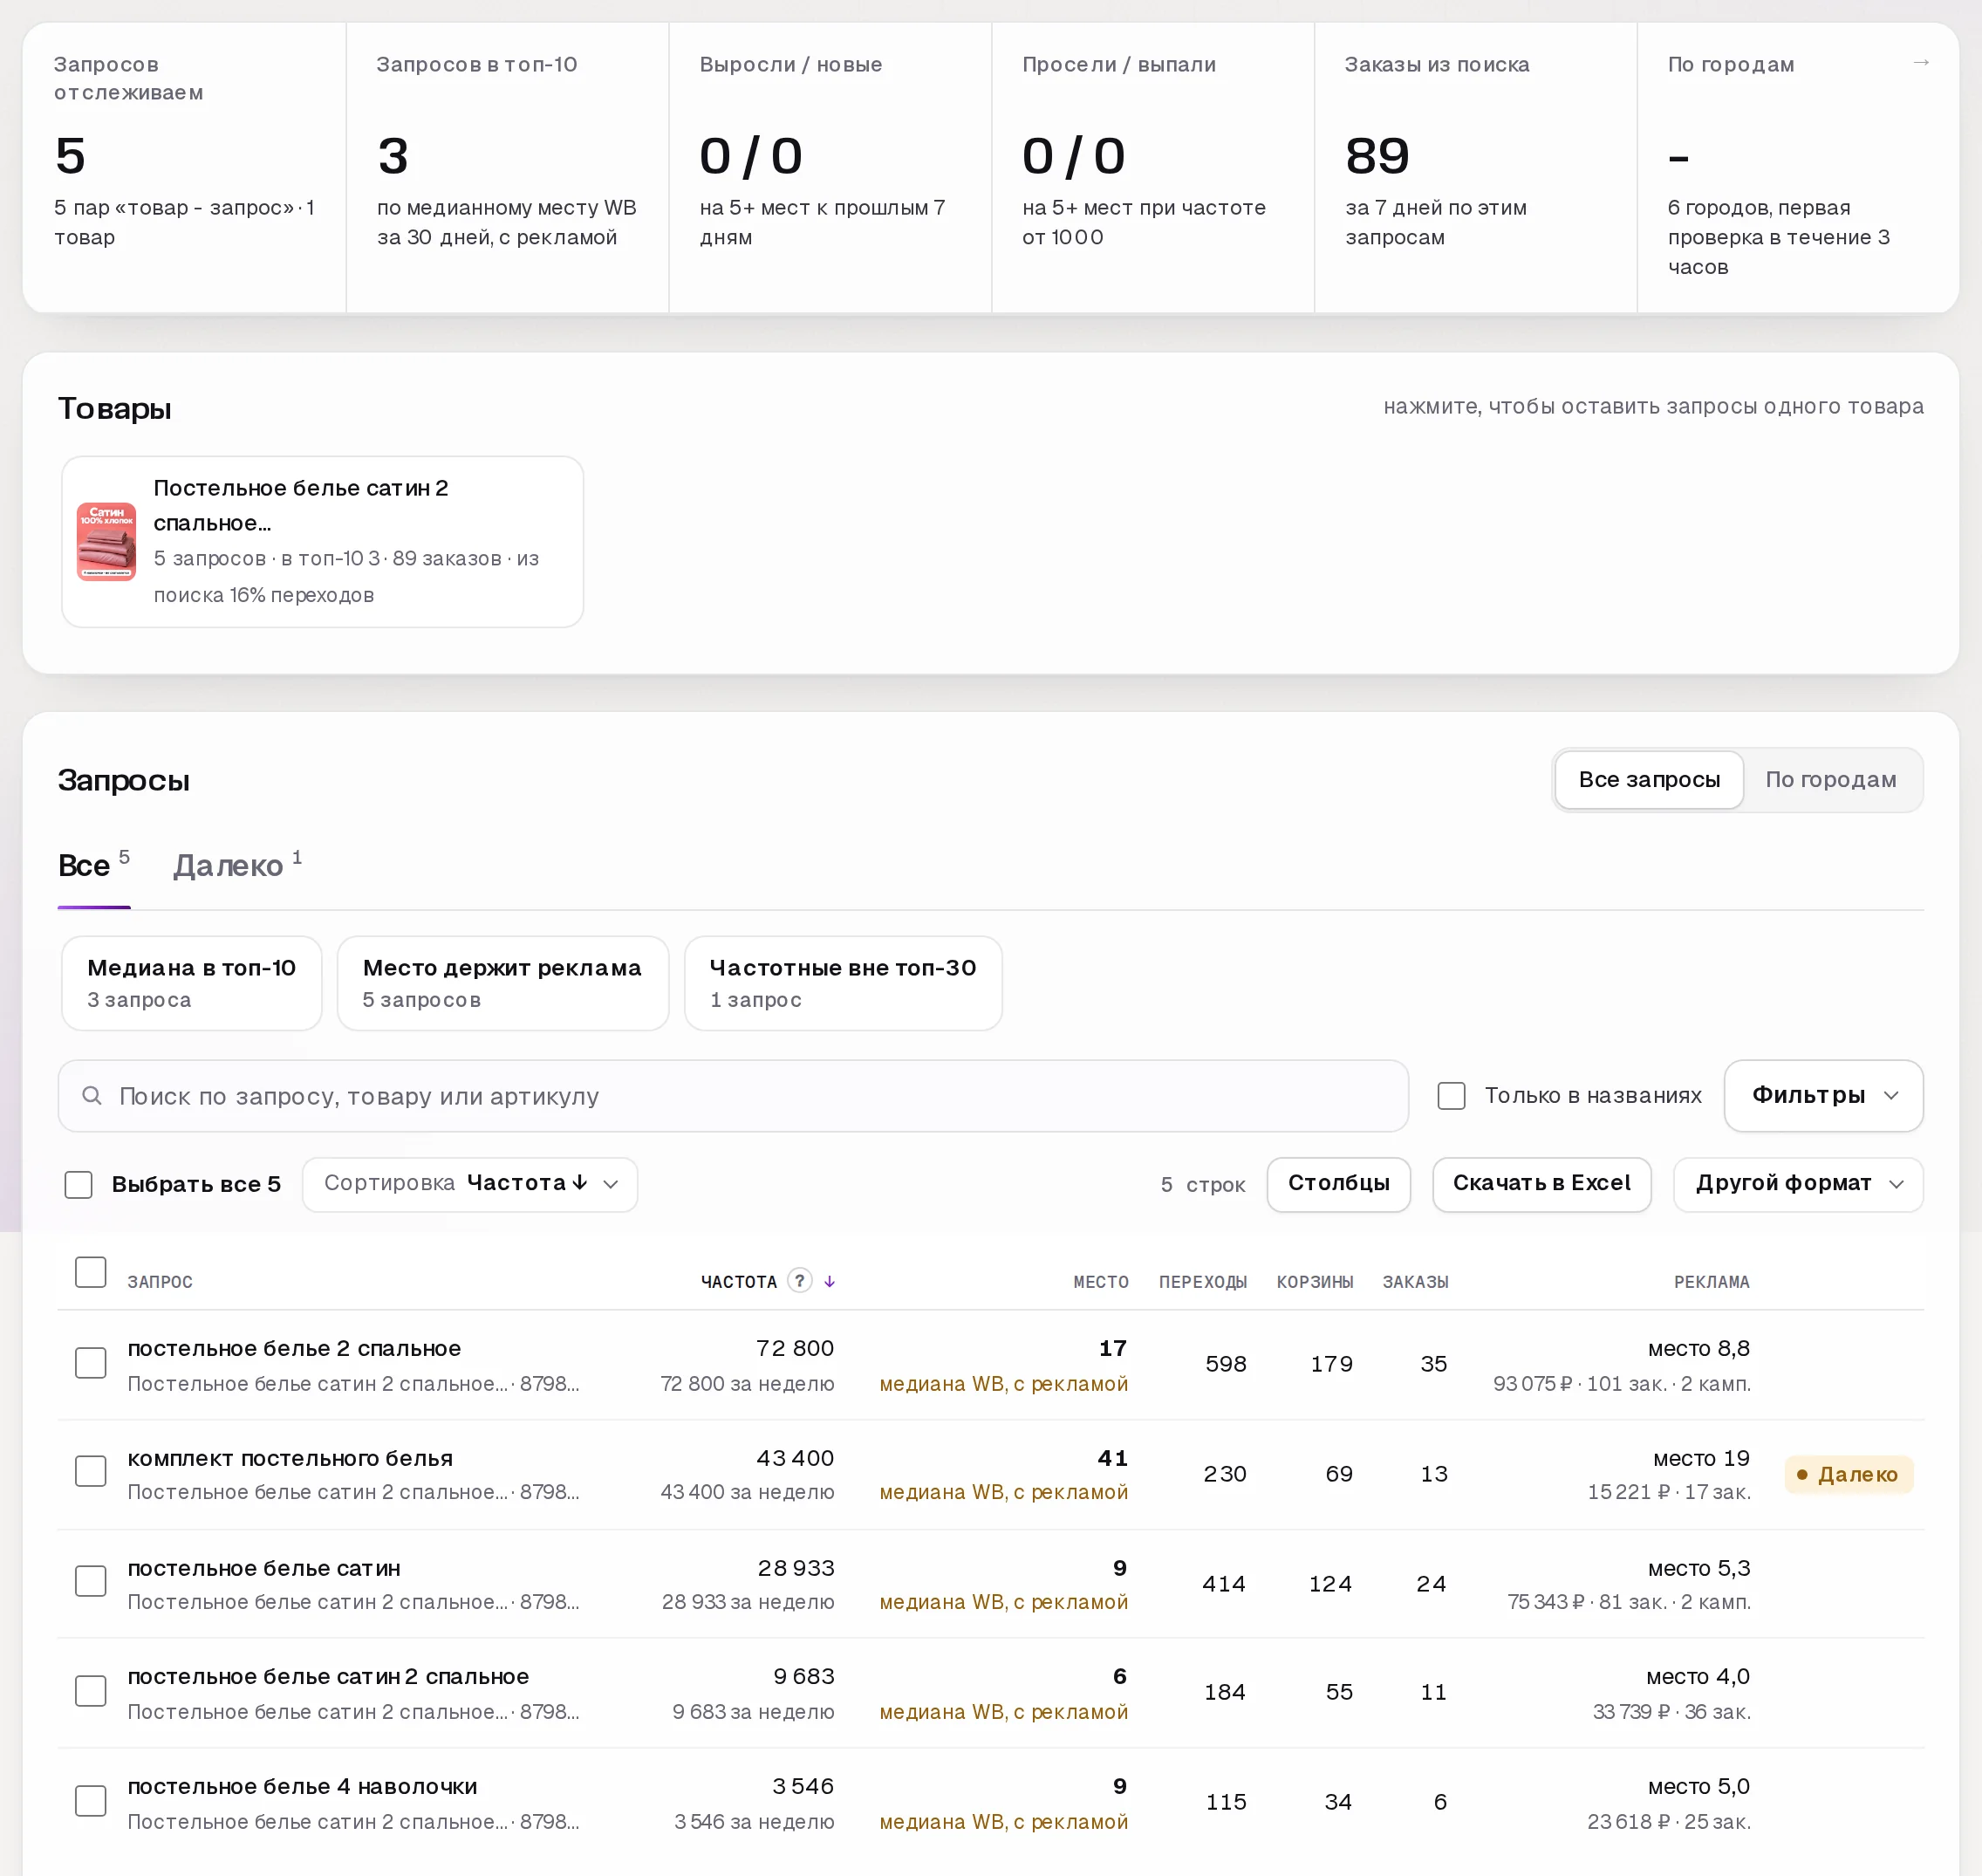Click Заказы из поиска card value 89
The image size is (1982, 1876).
point(1377,156)
